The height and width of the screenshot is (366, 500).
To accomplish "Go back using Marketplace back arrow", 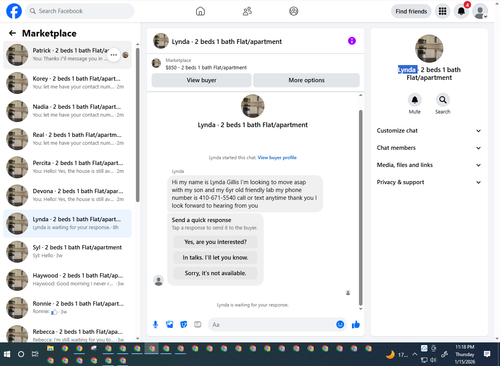I will tap(12, 33).
